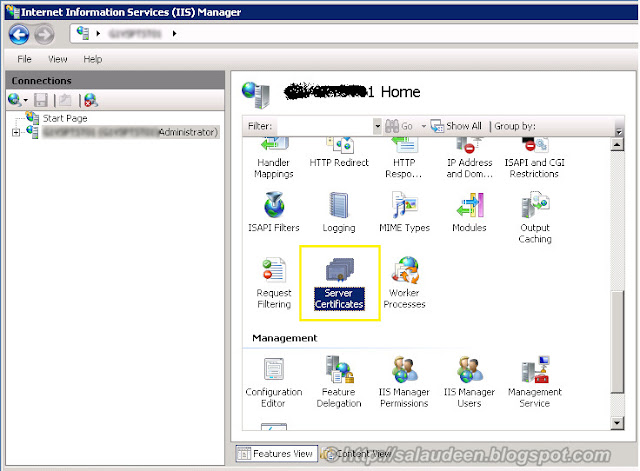Click the Forward navigation arrow
The height and width of the screenshot is (471, 640).
click(x=44, y=34)
